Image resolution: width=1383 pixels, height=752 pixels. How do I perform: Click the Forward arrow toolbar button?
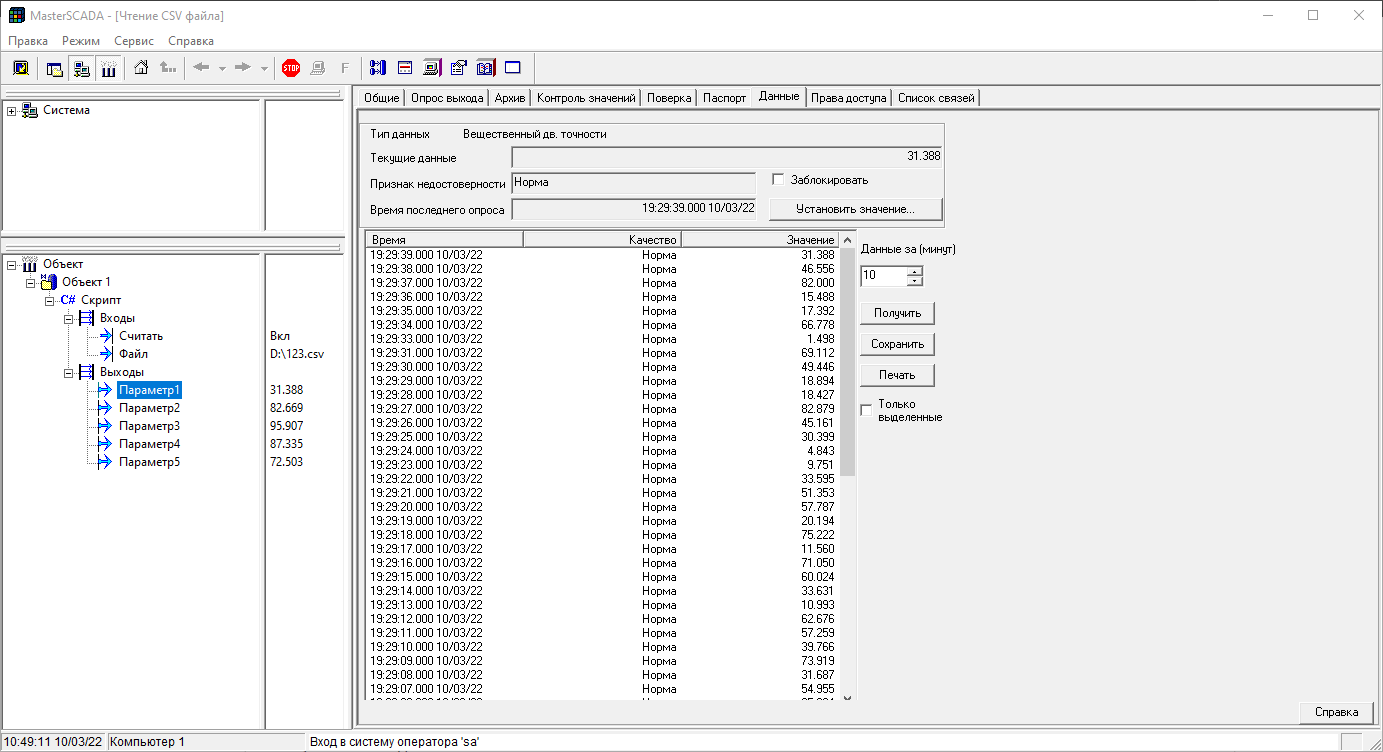242,68
